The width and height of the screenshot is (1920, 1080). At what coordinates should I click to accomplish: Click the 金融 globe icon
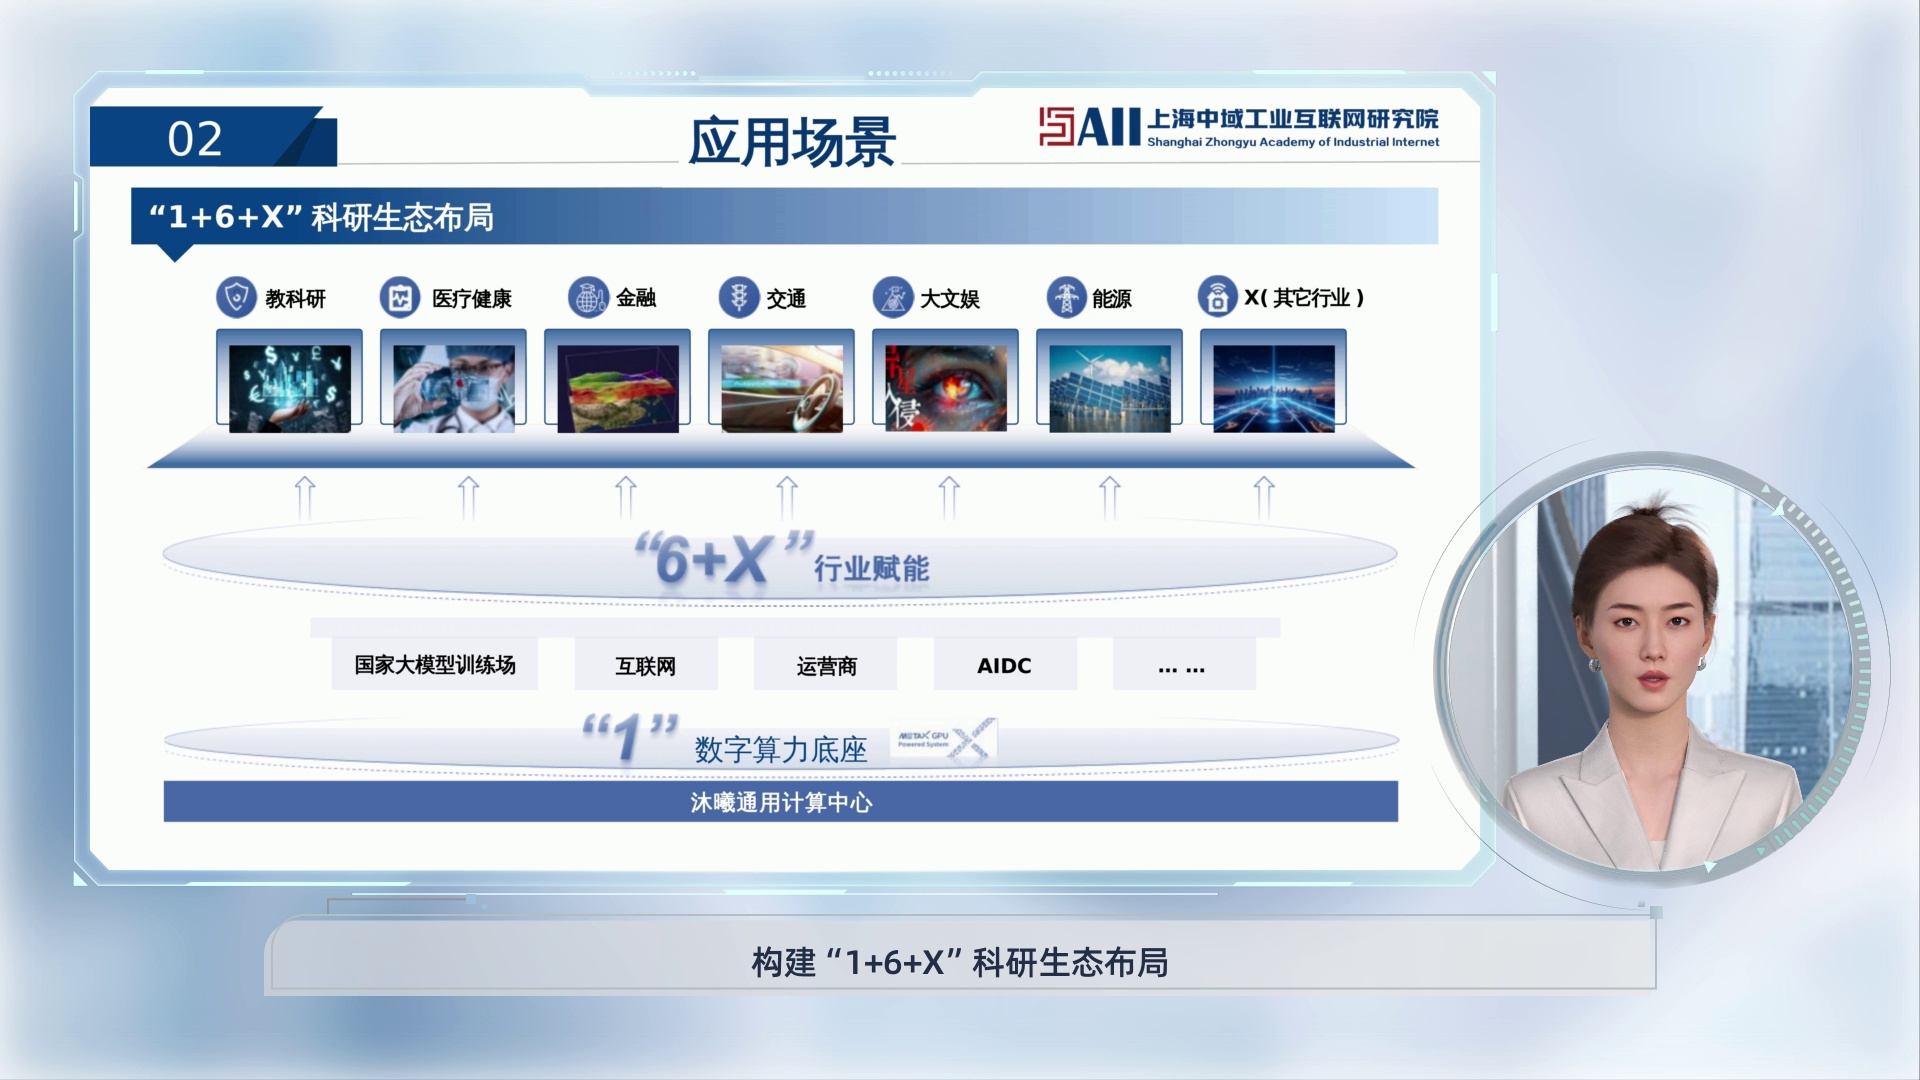pos(588,297)
